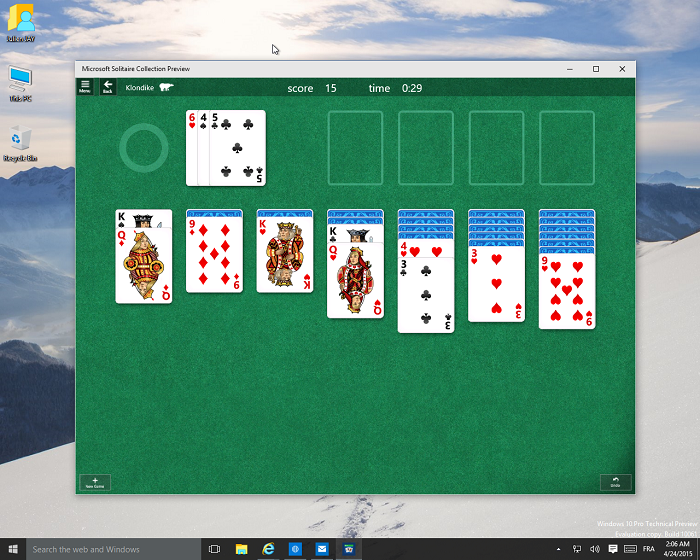Open the Mail app from taskbar

(x=322, y=549)
